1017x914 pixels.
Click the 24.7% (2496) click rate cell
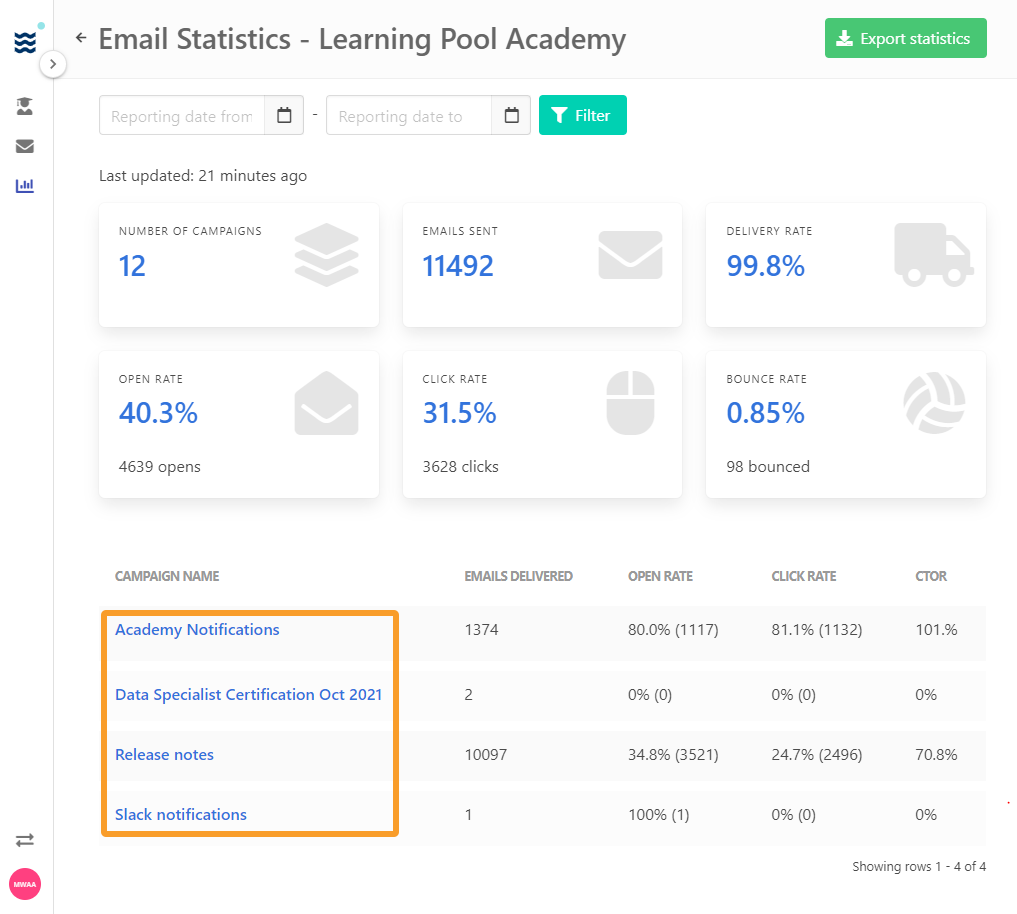(817, 754)
